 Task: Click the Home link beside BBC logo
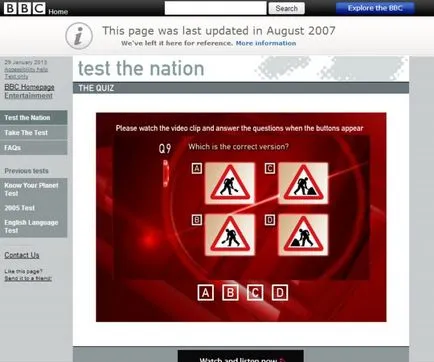coord(58,12)
